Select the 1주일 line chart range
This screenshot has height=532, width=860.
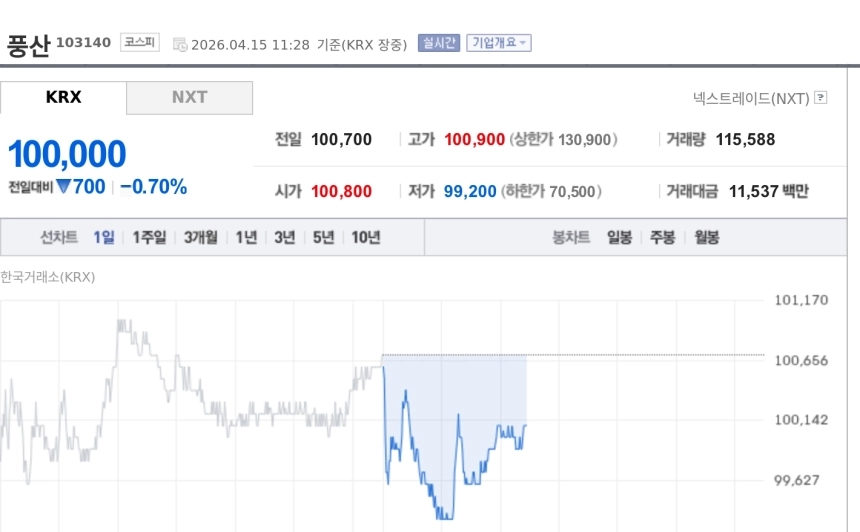149,238
